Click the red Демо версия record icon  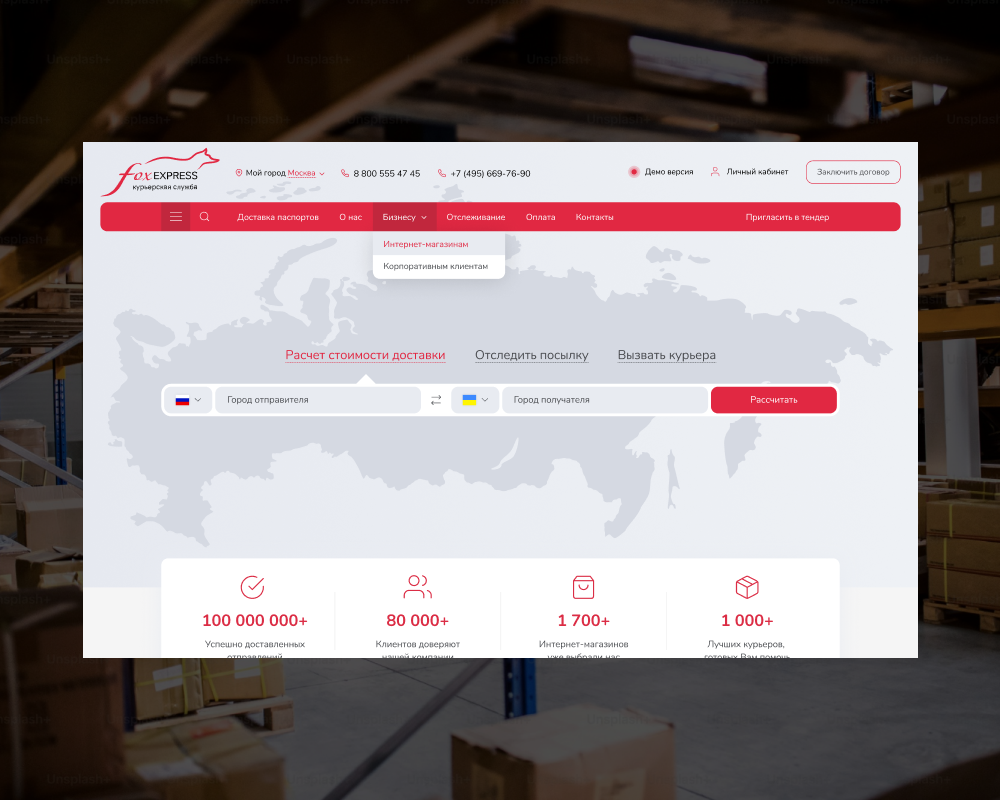point(634,172)
